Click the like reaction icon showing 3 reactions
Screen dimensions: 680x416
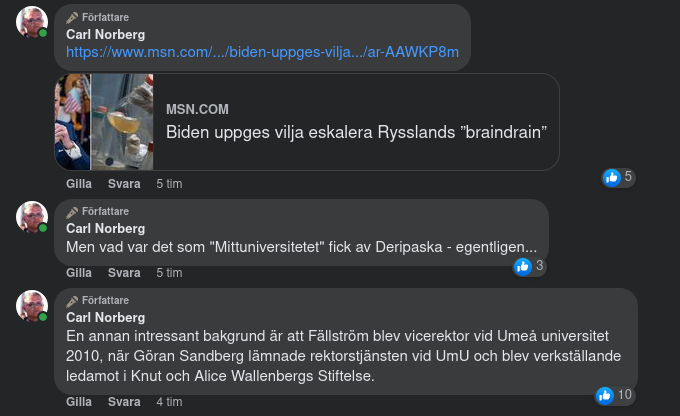tap(522, 266)
